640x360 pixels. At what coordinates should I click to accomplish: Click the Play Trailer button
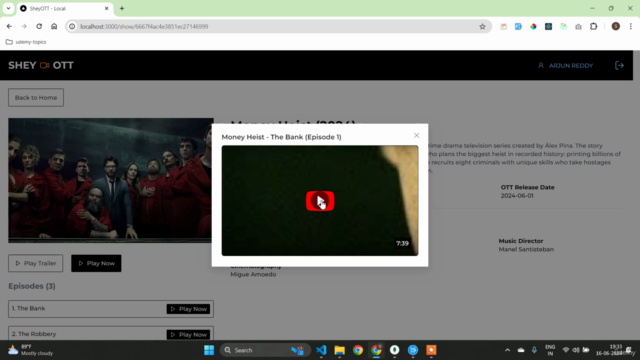36,263
